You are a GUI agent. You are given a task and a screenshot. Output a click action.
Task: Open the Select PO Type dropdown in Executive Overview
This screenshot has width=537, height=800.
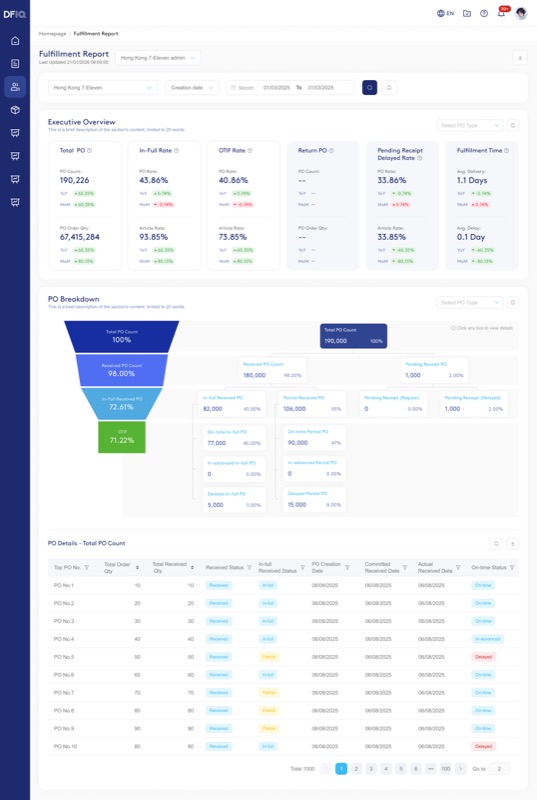pyautogui.click(x=470, y=125)
